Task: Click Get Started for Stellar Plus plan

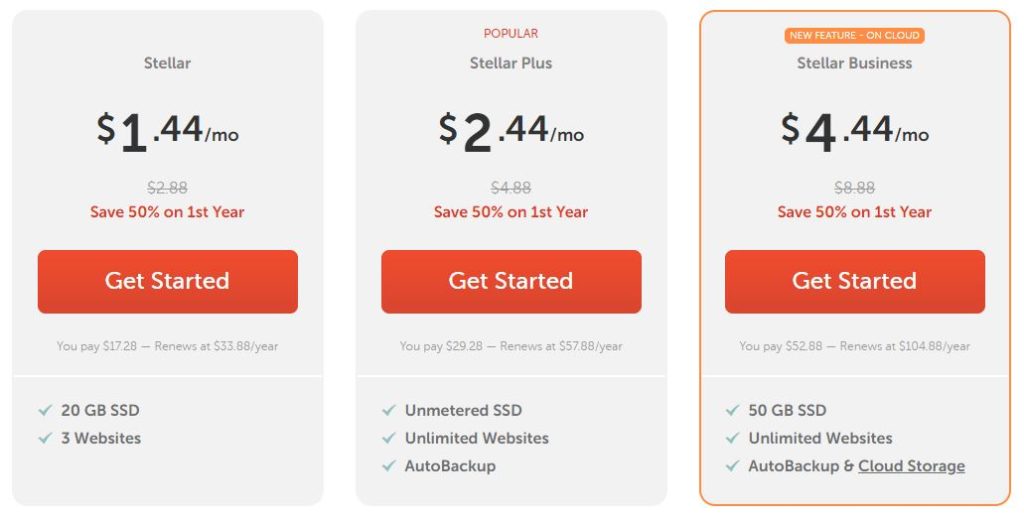Action: coord(511,282)
